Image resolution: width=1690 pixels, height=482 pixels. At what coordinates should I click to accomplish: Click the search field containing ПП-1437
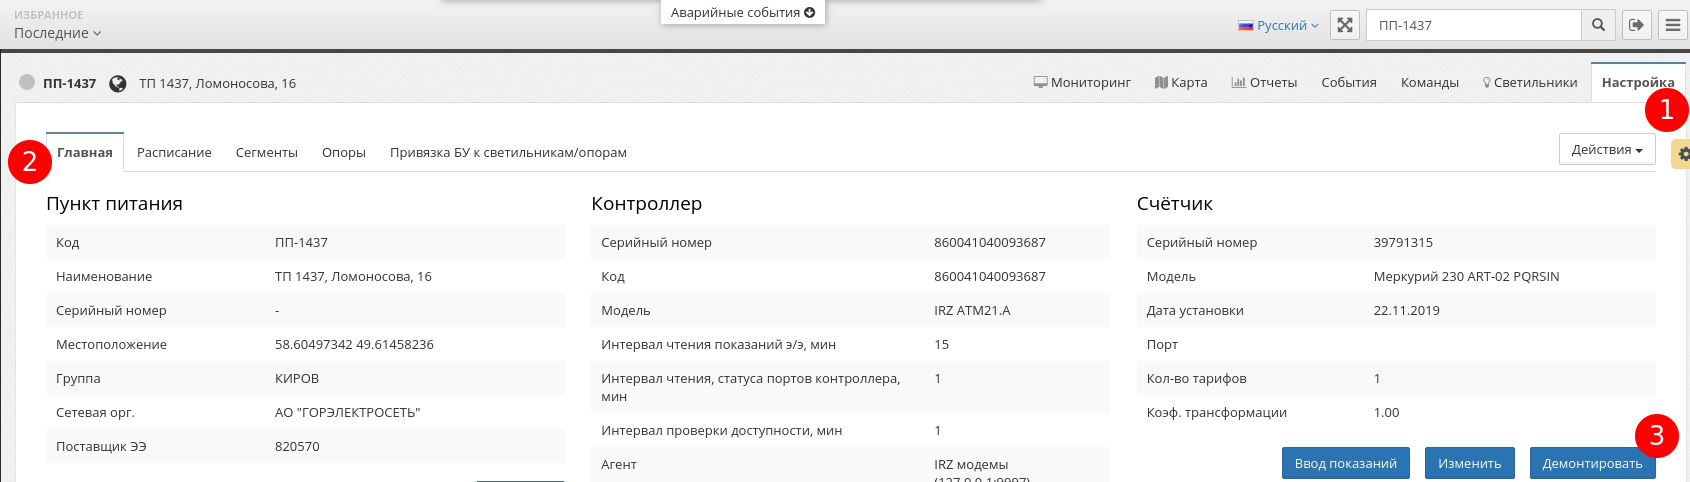pos(1473,25)
